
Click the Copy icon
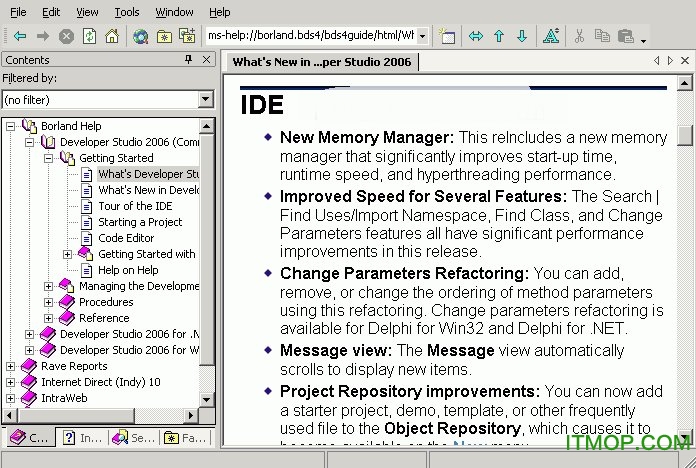pos(602,36)
